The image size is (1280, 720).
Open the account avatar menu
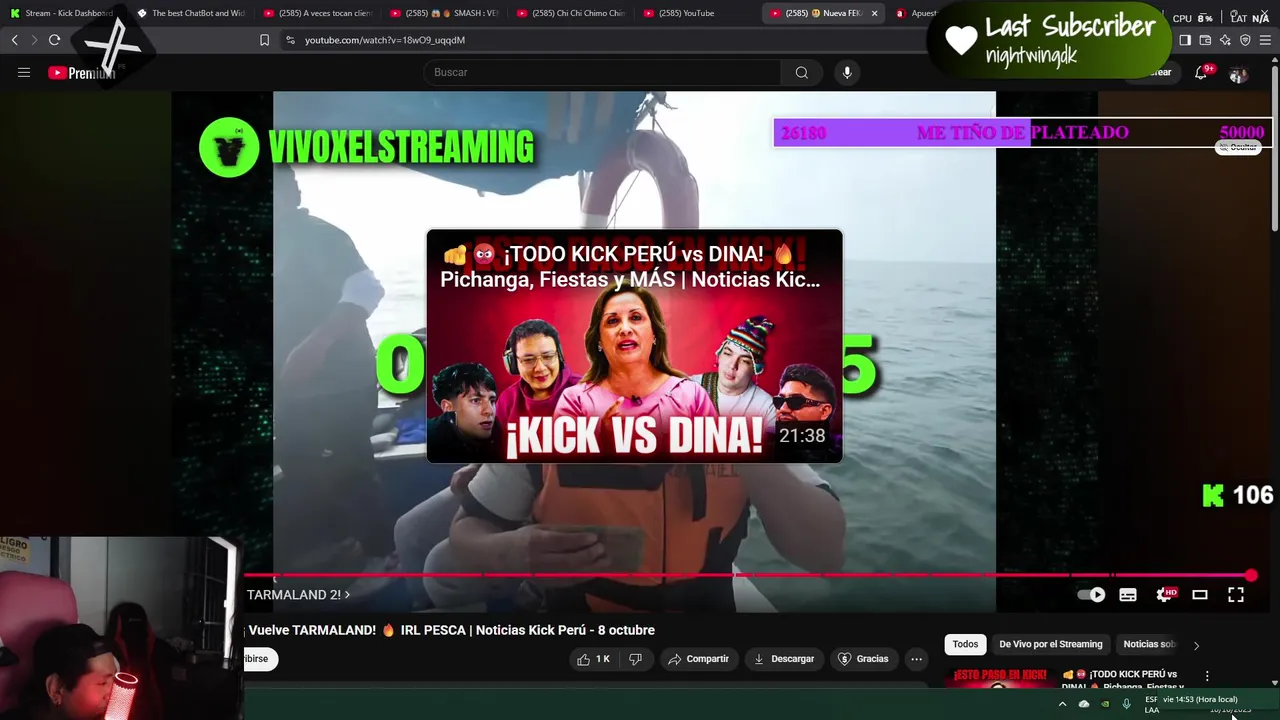tap(1238, 74)
